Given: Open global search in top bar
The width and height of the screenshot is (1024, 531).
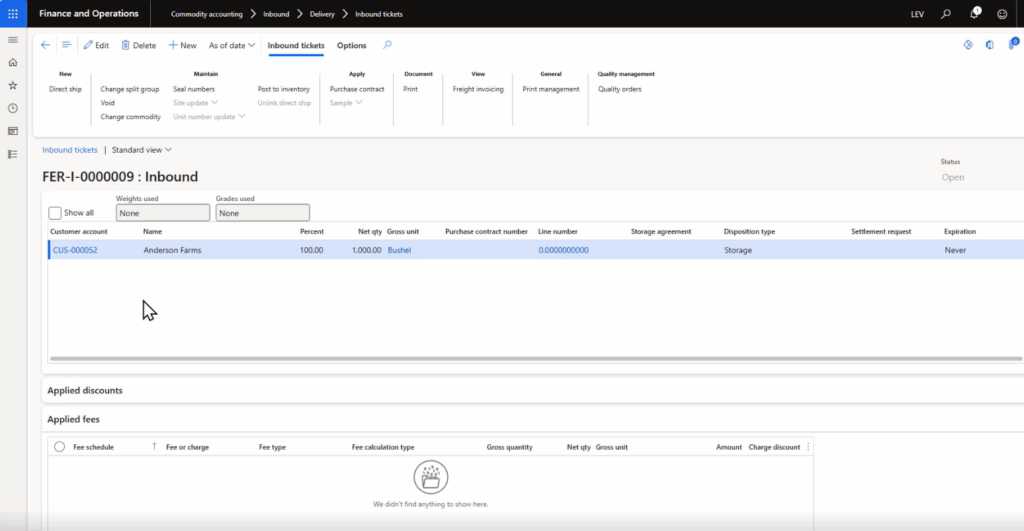Looking at the screenshot, I should (946, 14).
